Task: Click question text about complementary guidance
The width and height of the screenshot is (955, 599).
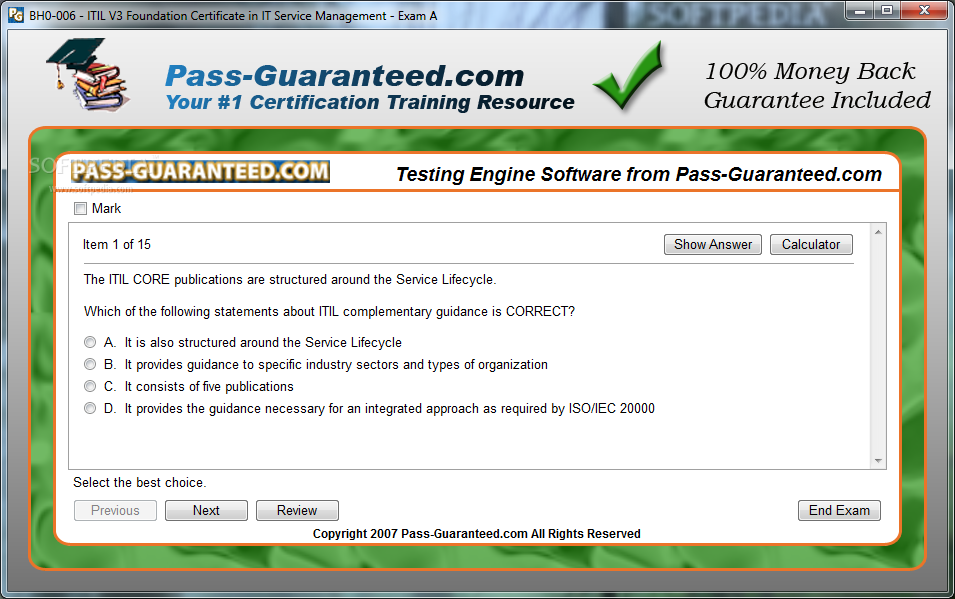Action: pos(329,311)
